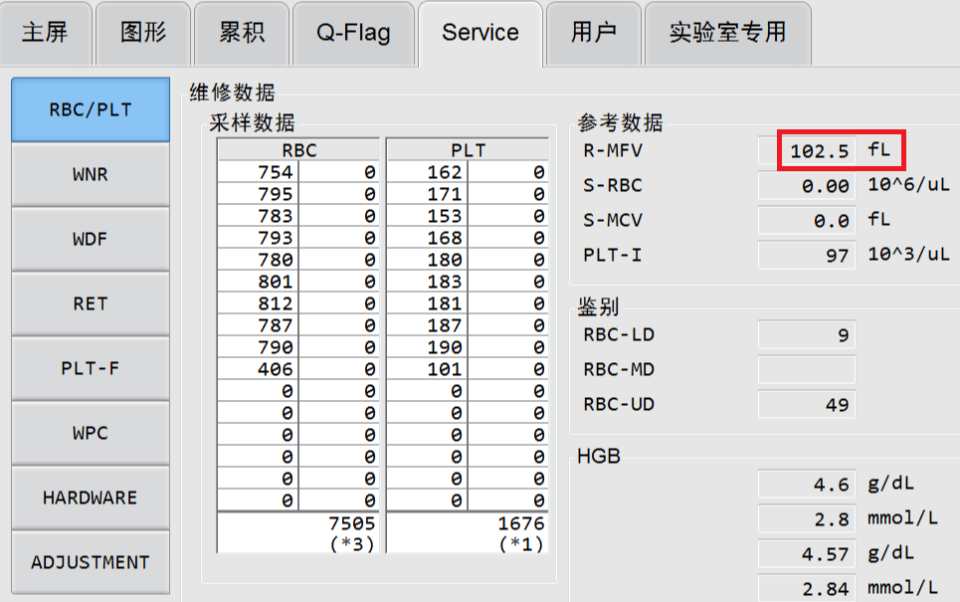Screen dimensions: 960x602
Task: Click the Service tab
Action: (x=480, y=33)
